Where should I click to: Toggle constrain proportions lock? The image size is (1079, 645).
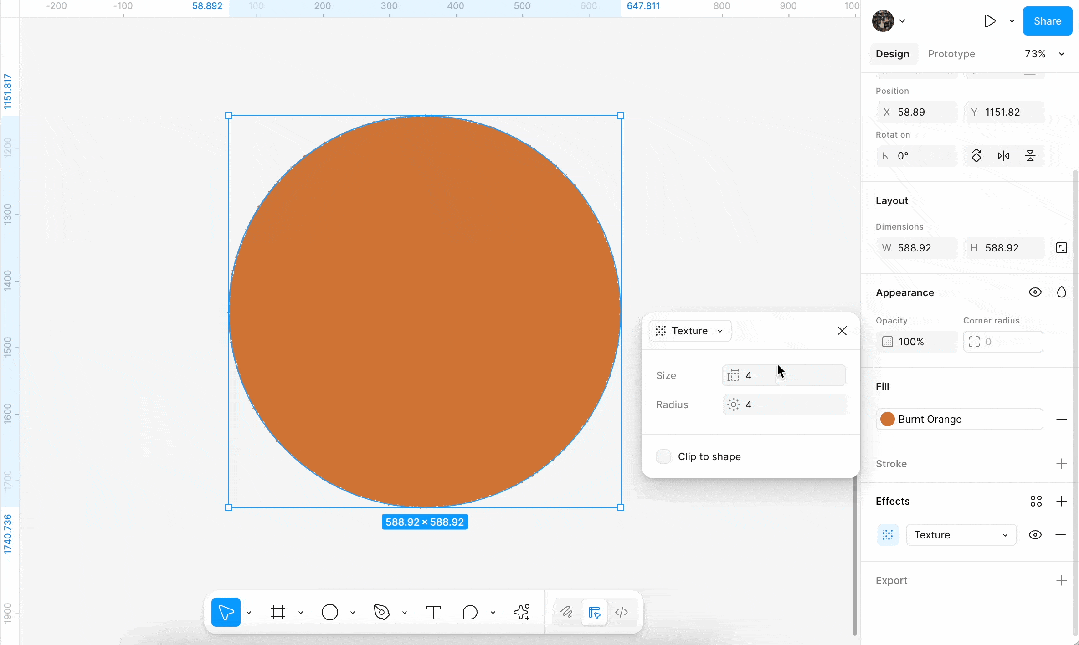(x=1061, y=248)
